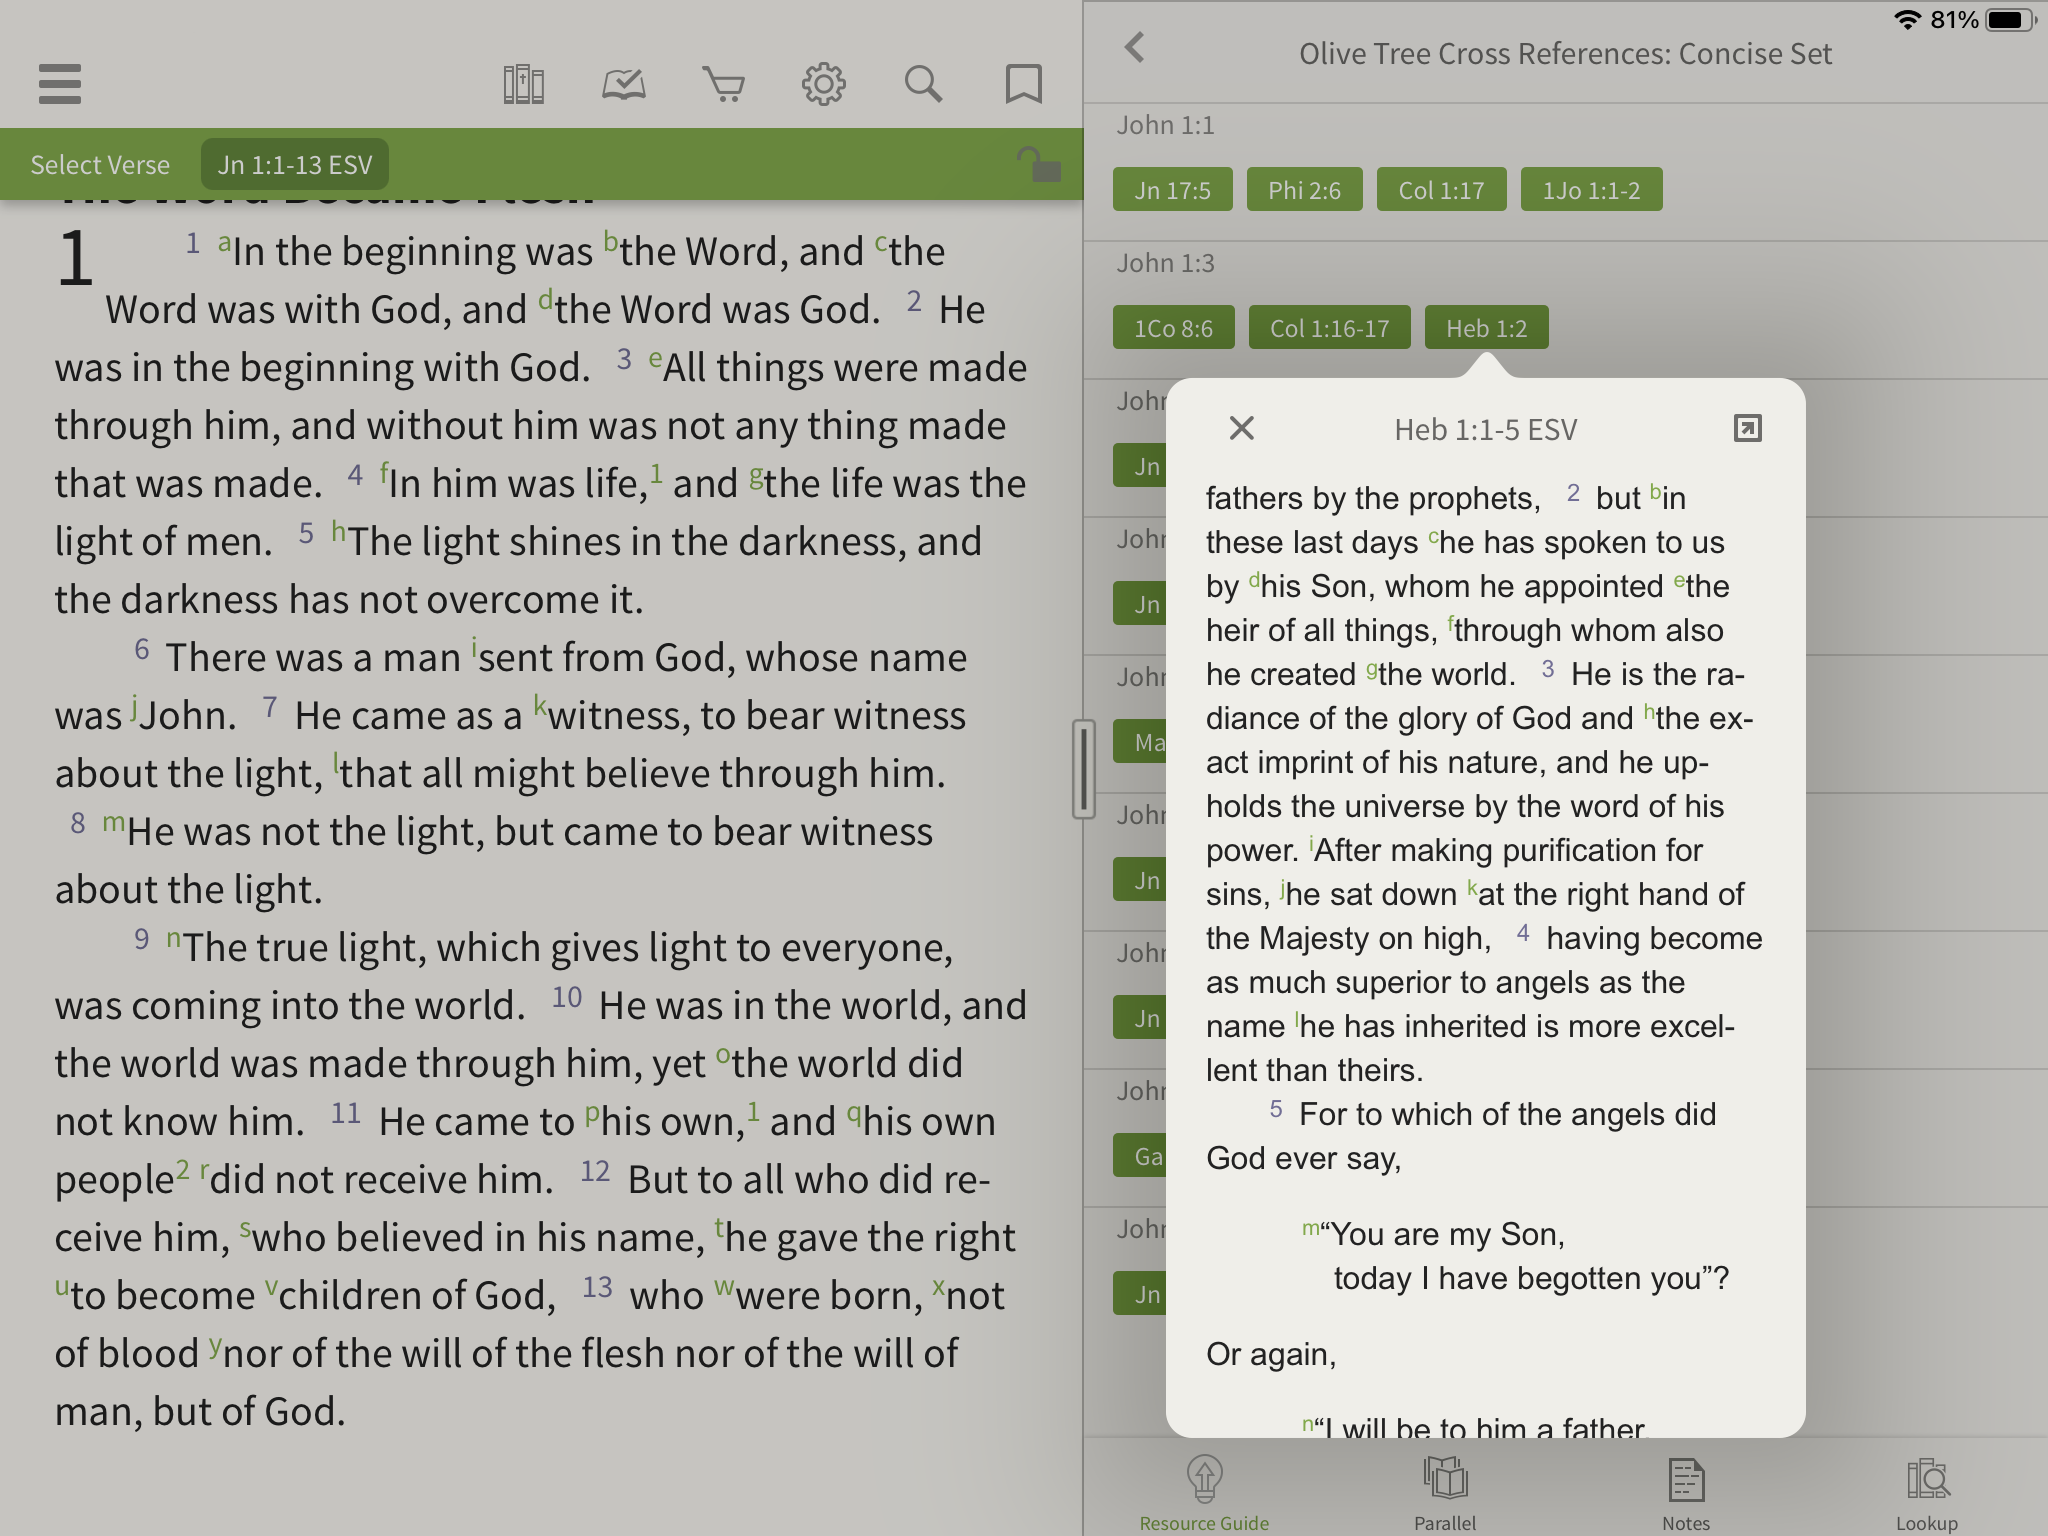Open cross reference Col 1:17
Viewport: 2048px width, 1536px height.
click(1441, 189)
